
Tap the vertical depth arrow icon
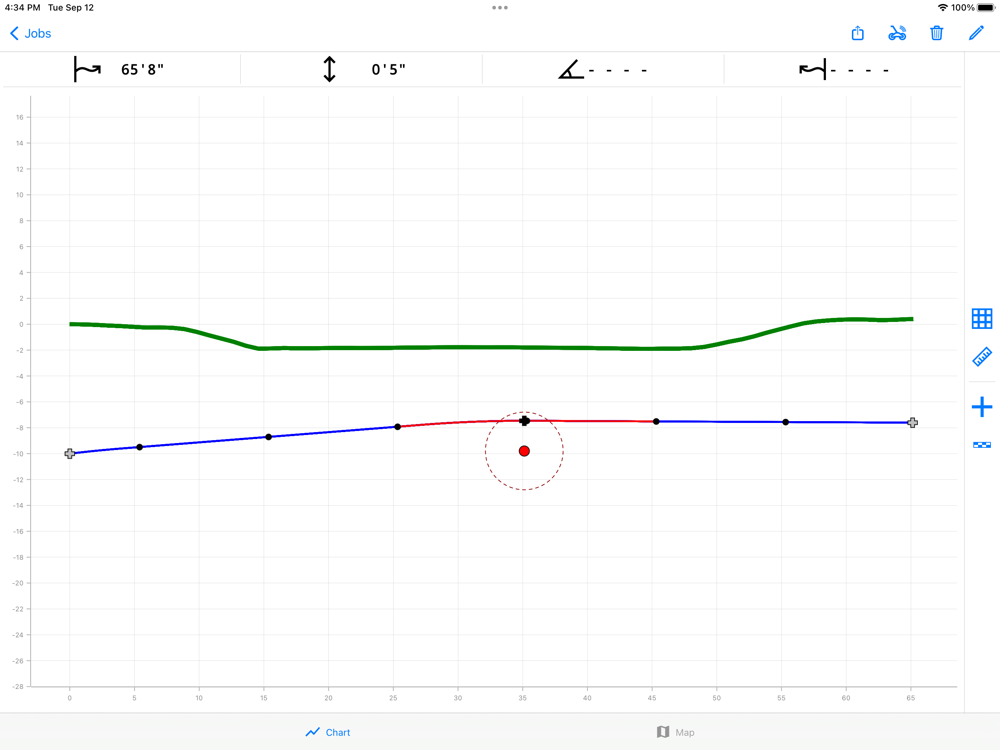pos(329,69)
